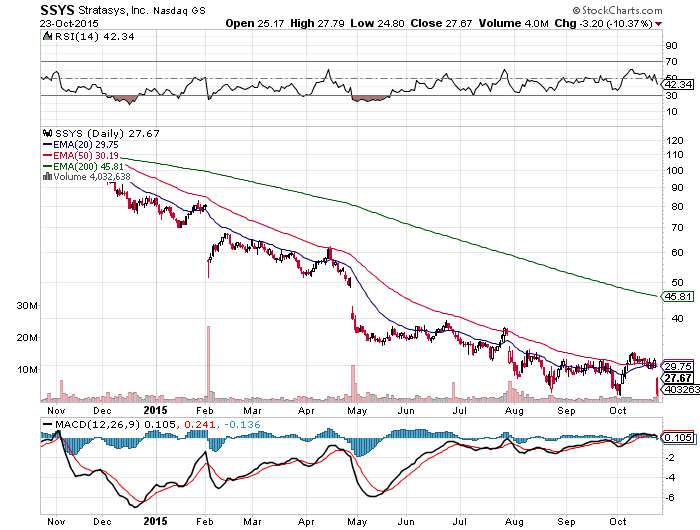Click the red down-arrow change indicator
700x530 pixels.
click(659, 24)
